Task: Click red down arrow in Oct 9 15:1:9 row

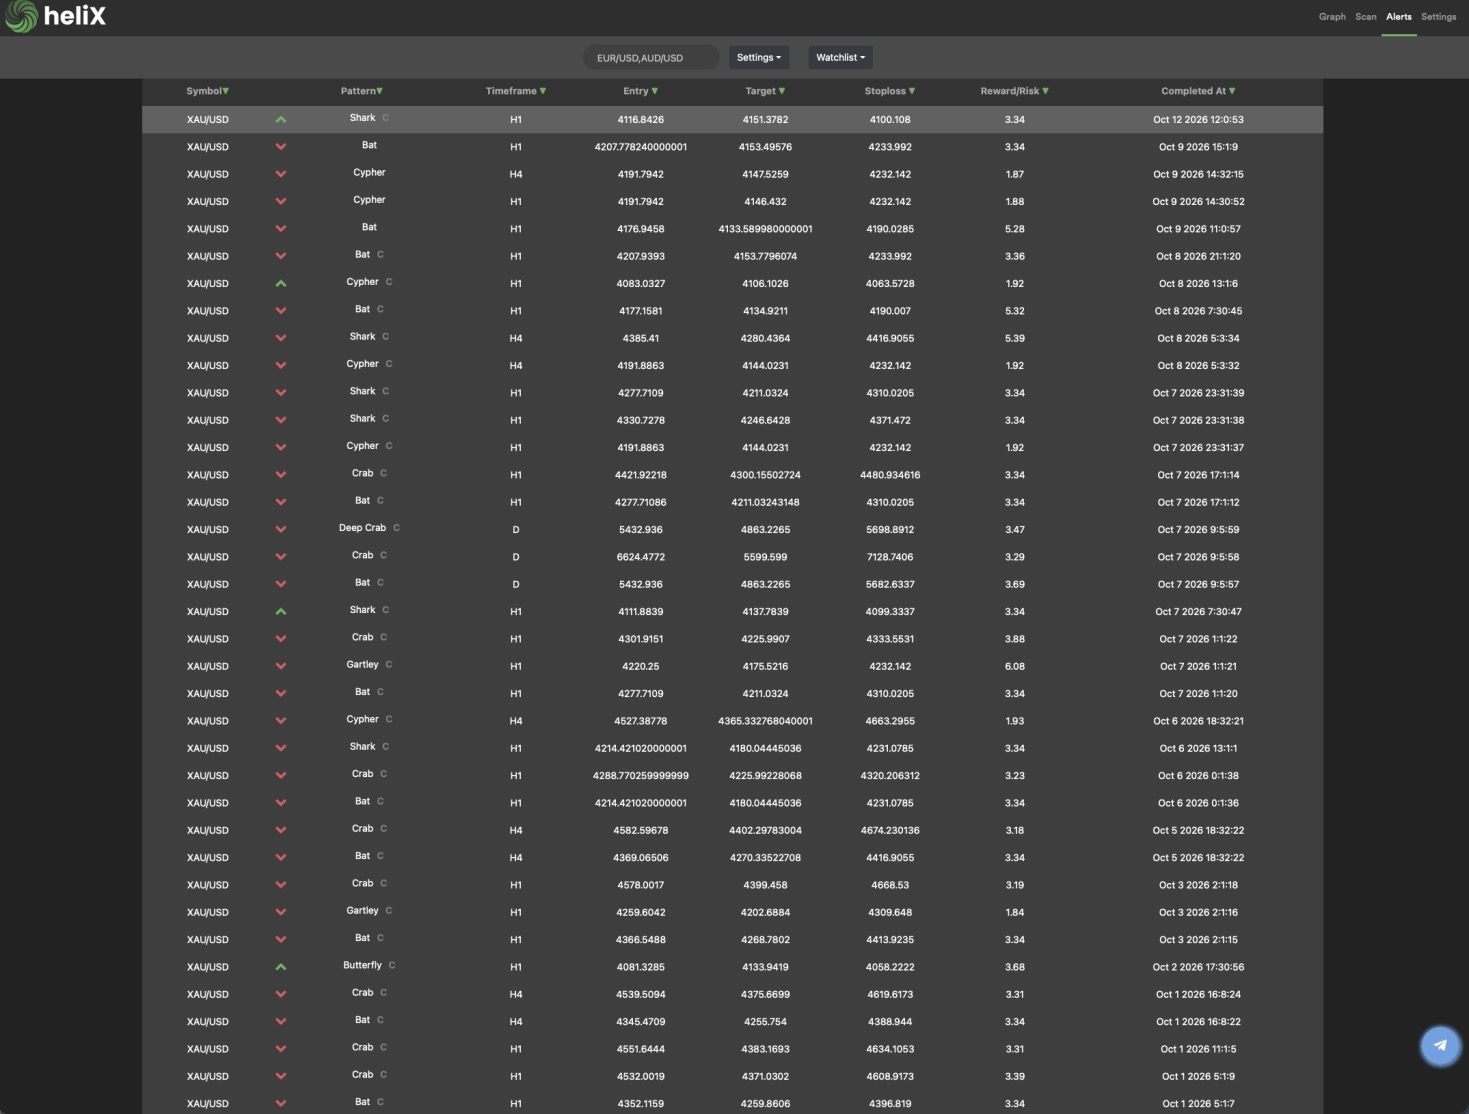Action: pos(281,147)
